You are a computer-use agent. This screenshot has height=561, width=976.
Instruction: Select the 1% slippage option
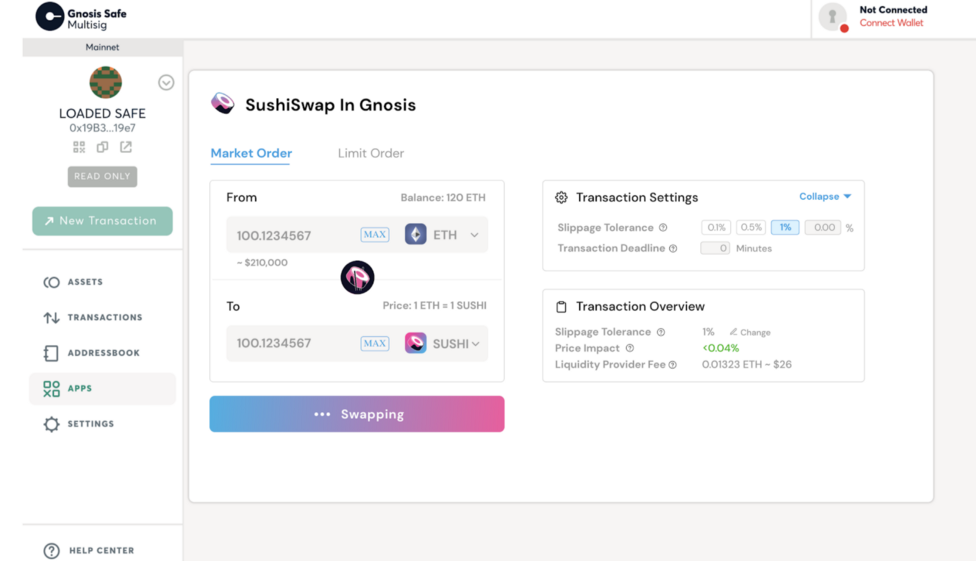pyautogui.click(x=785, y=227)
